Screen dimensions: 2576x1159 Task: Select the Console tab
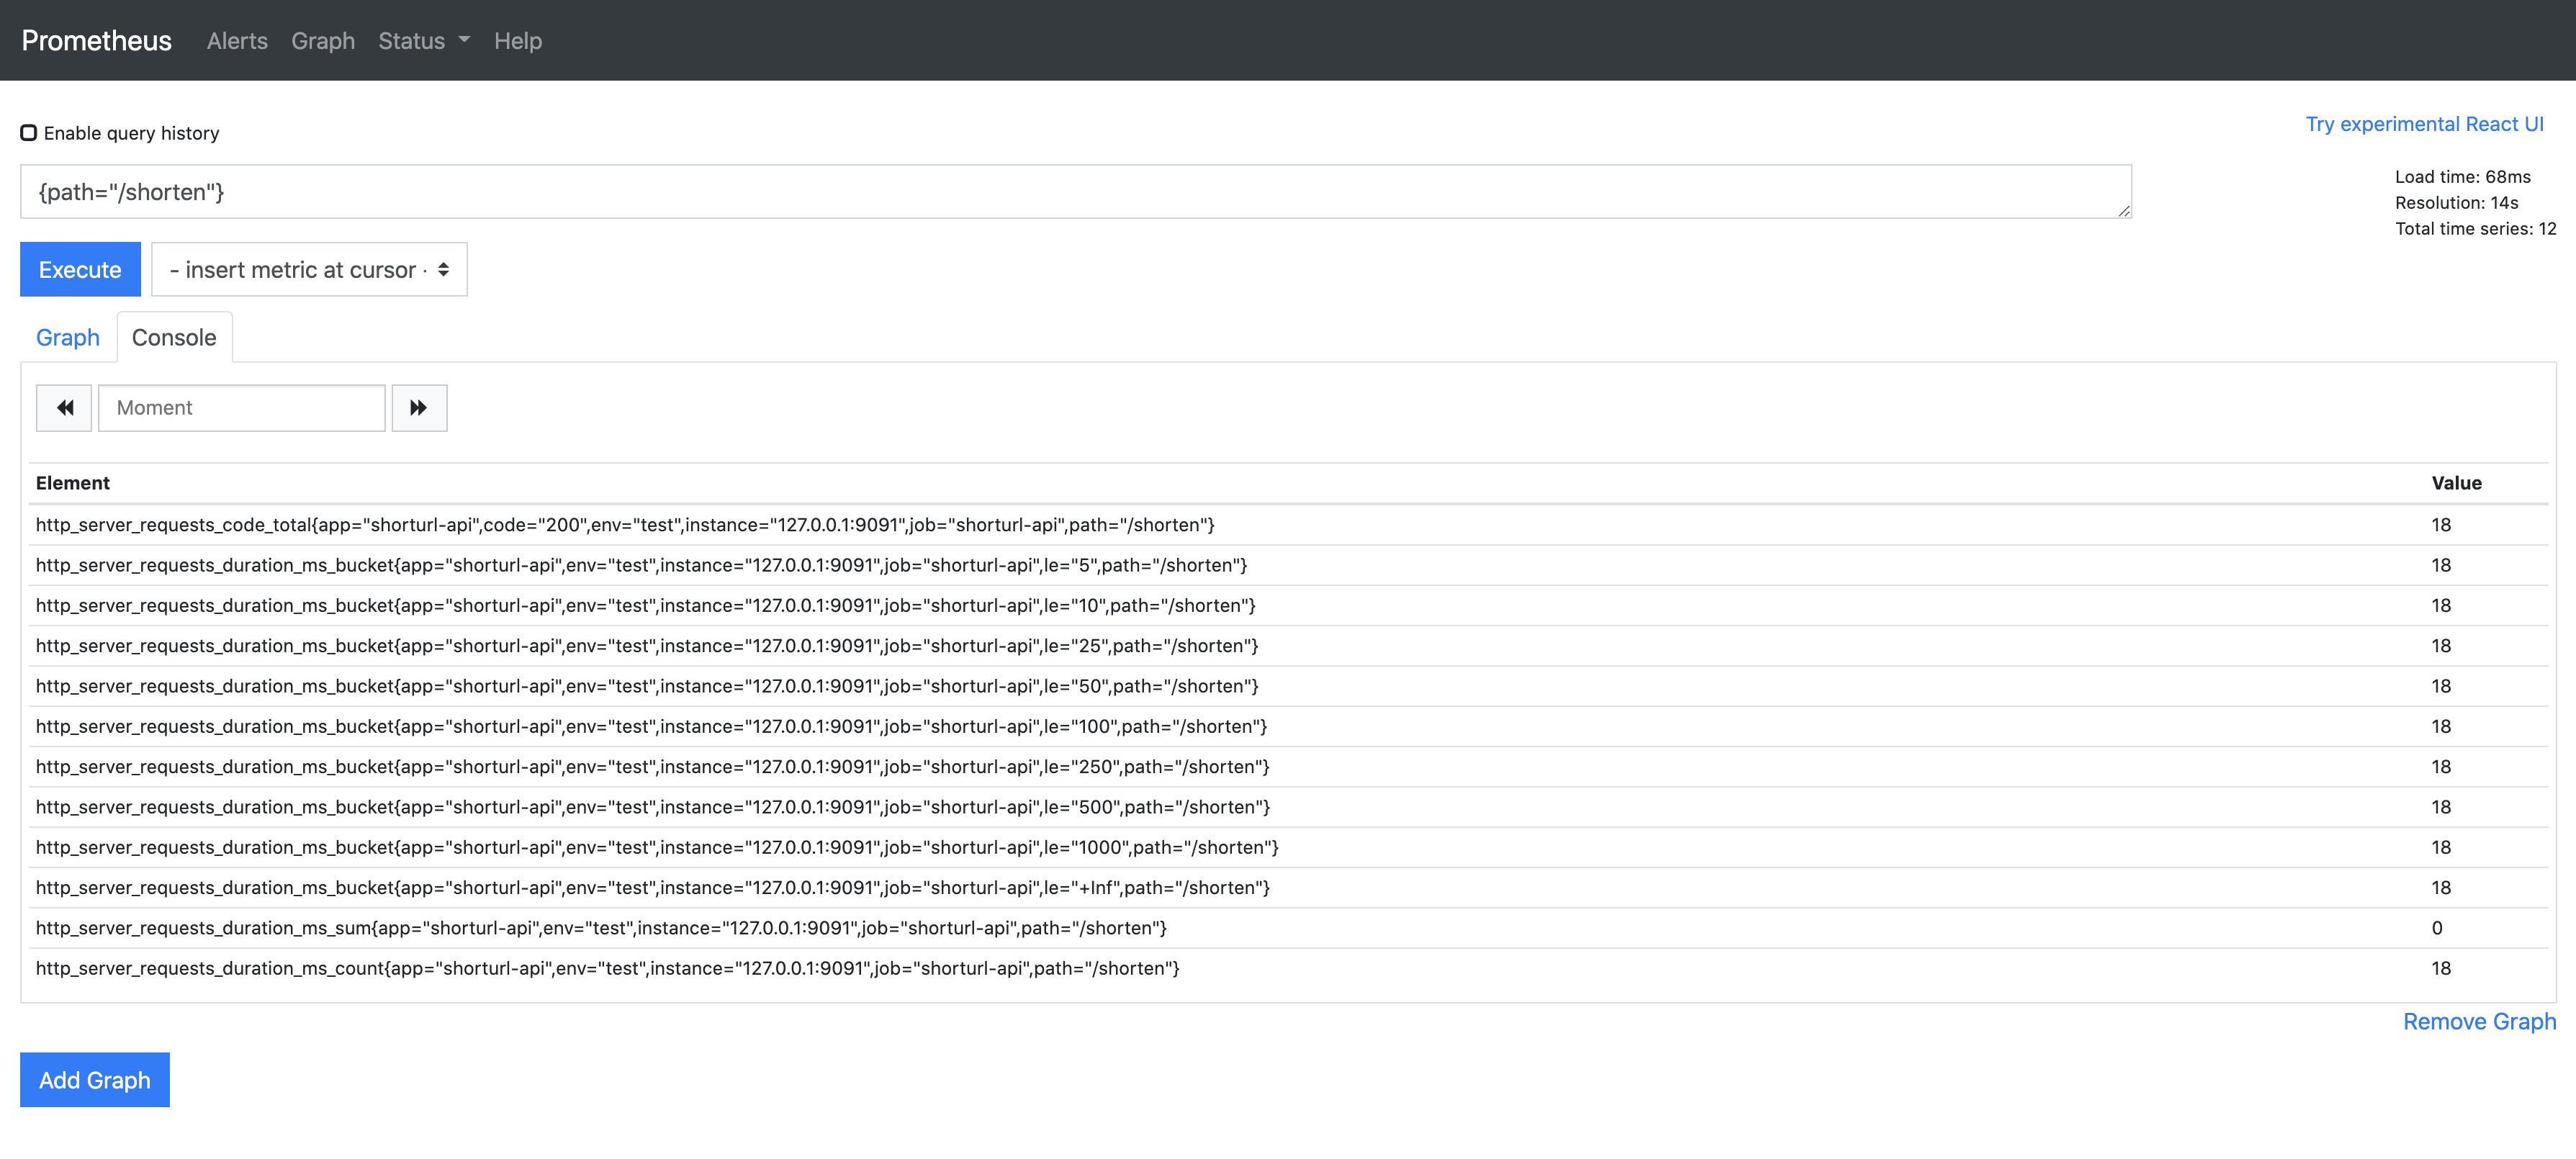point(174,338)
